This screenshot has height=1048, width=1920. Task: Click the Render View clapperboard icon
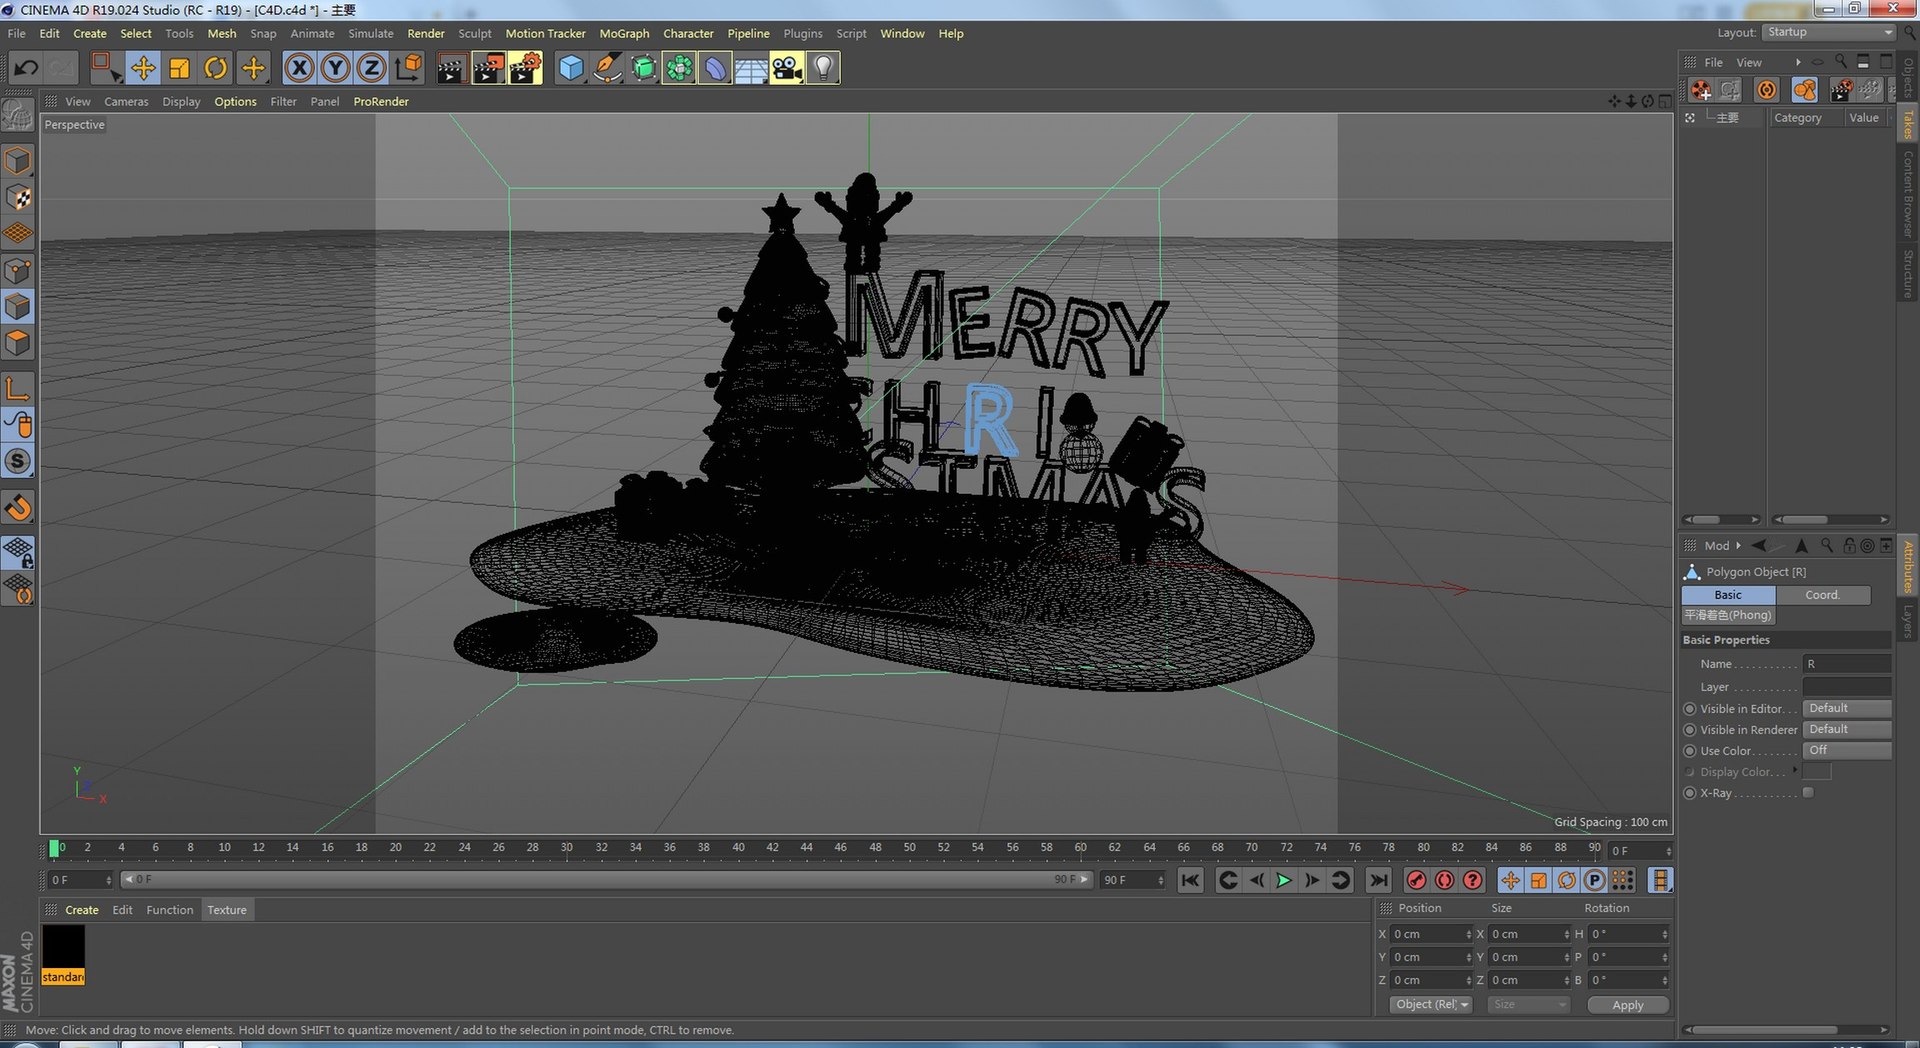(x=451, y=68)
